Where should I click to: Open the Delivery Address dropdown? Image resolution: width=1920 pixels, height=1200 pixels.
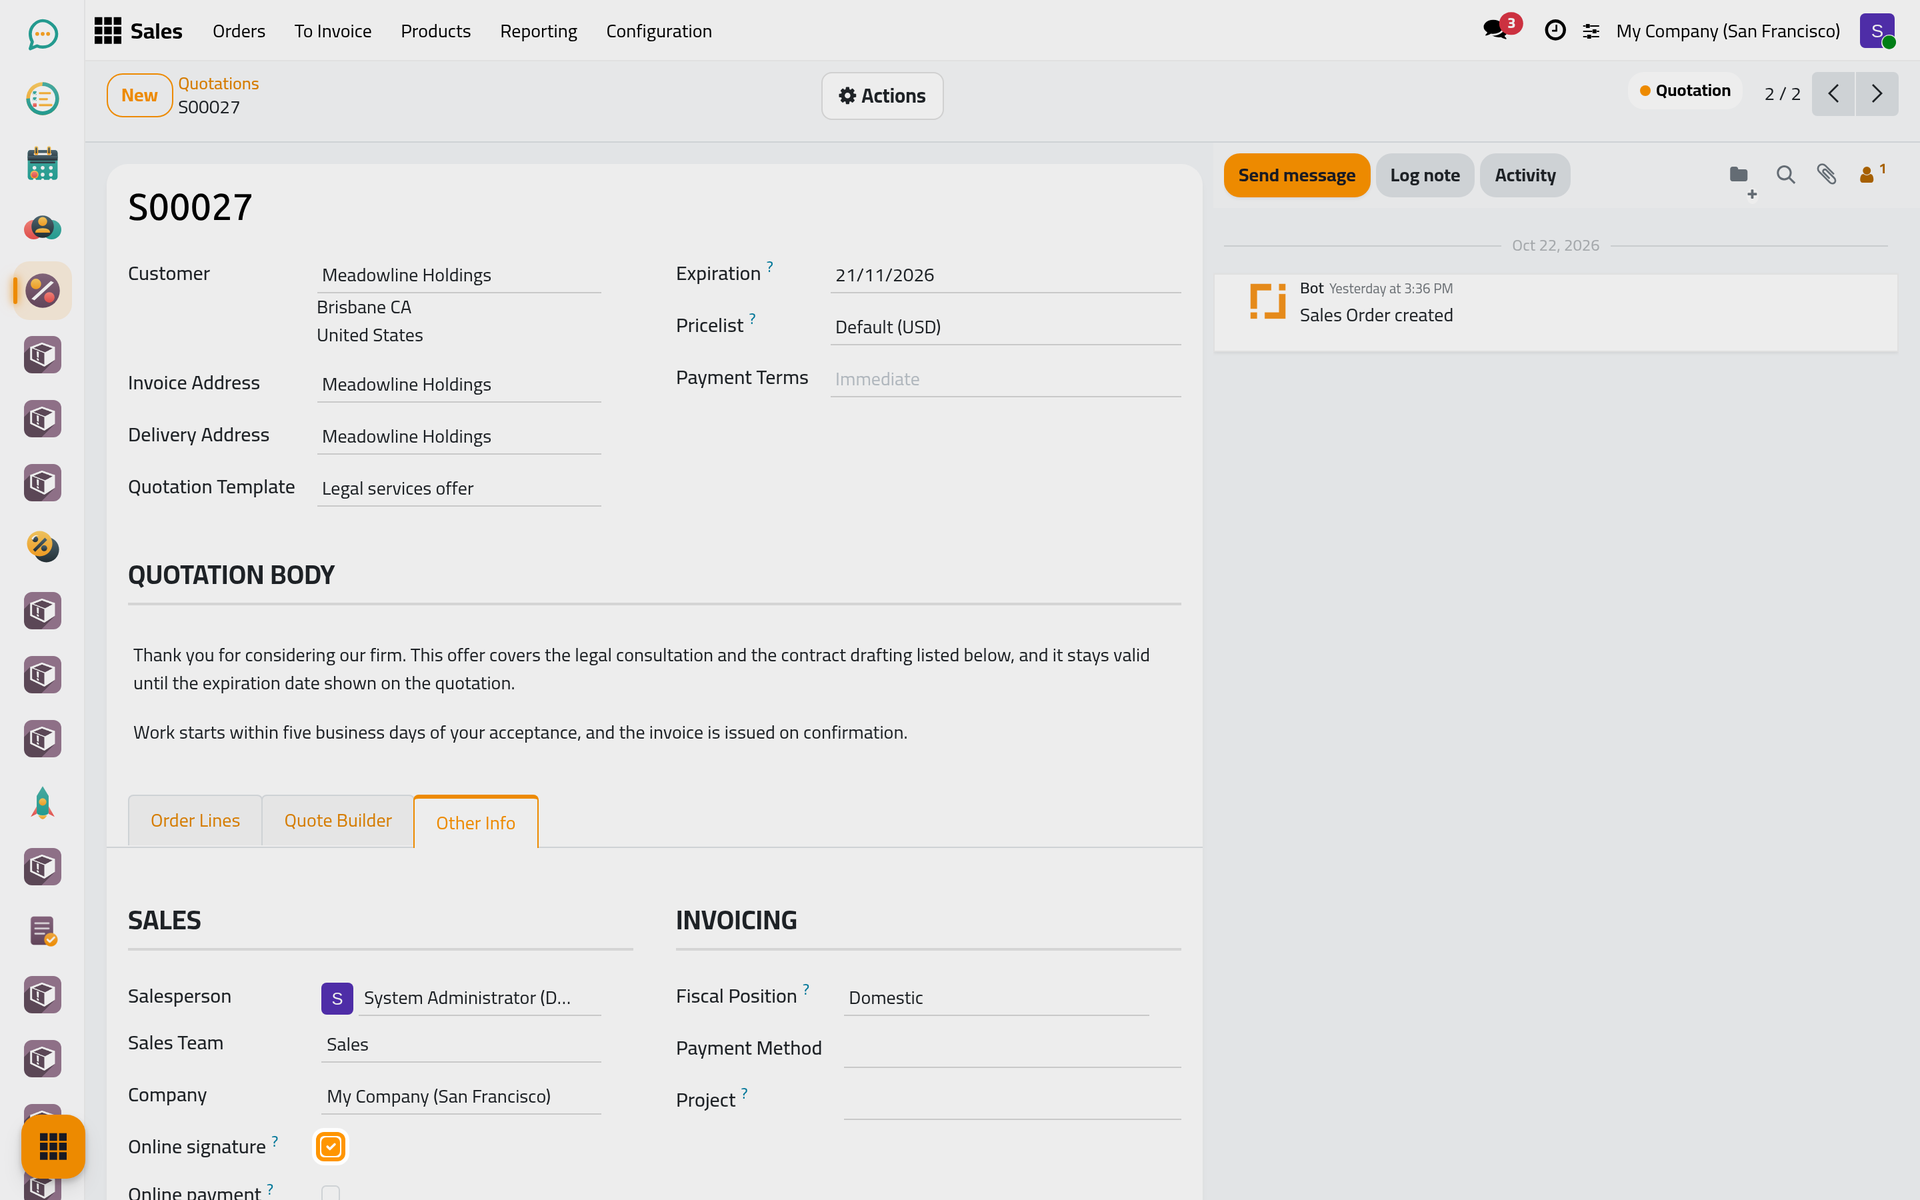(459, 437)
